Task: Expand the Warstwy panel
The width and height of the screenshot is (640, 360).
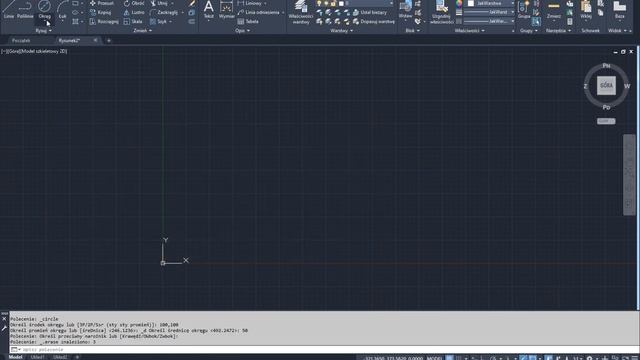Action: tap(342, 31)
